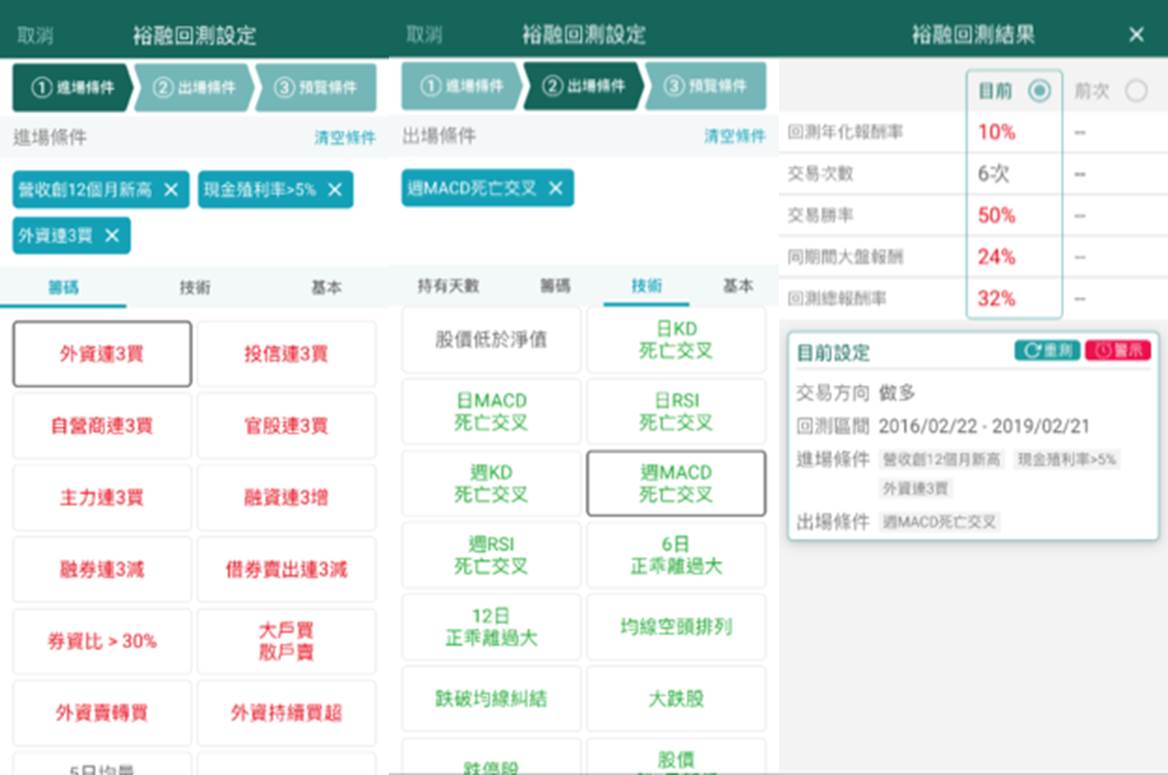Remove the 週MACD死亡交叉 exit condition chip

coord(556,188)
